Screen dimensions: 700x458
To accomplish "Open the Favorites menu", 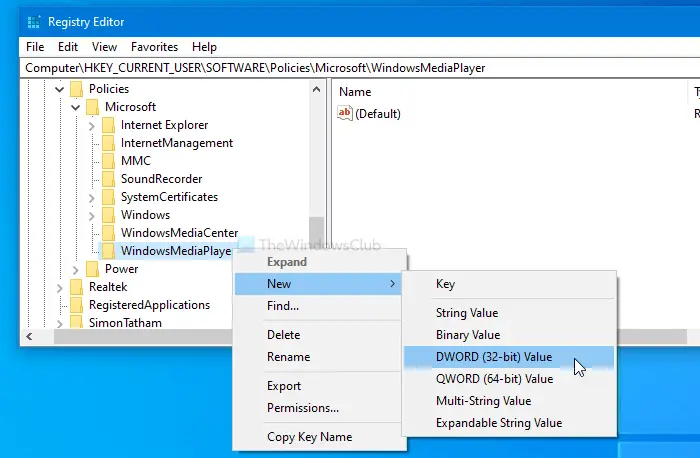I will [154, 47].
